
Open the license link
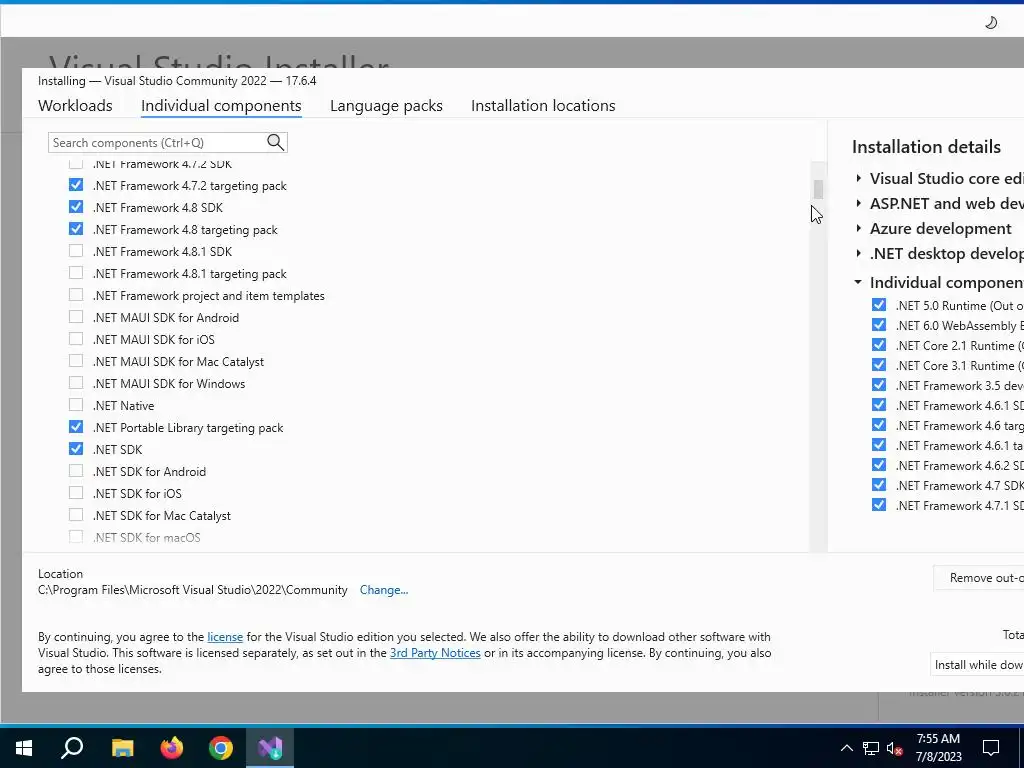click(225, 637)
